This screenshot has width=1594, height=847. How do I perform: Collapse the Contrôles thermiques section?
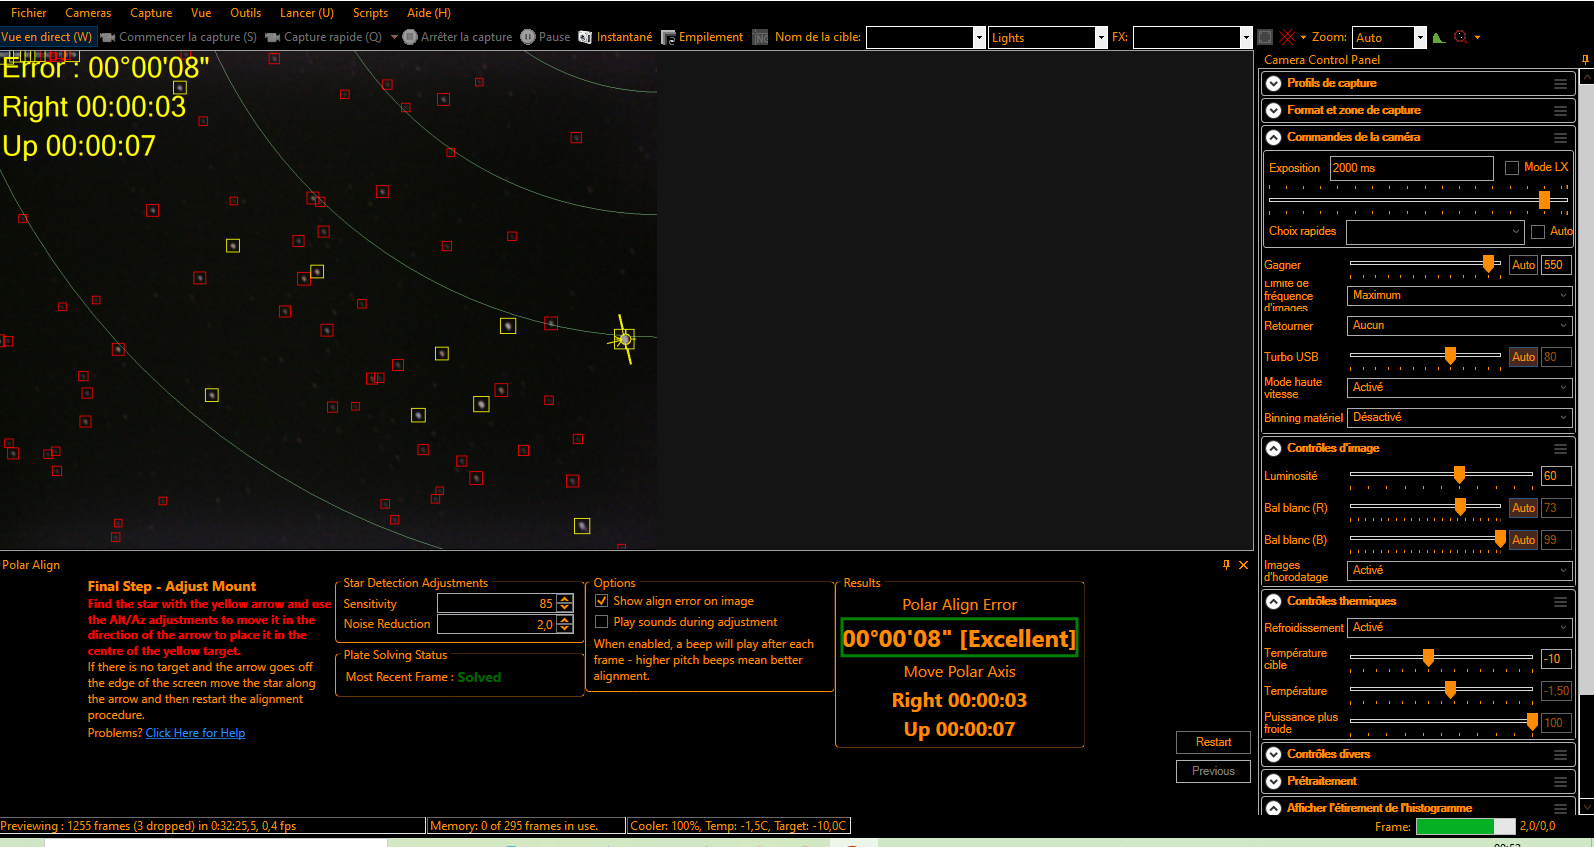pyautogui.click(x=1274, y=601)
